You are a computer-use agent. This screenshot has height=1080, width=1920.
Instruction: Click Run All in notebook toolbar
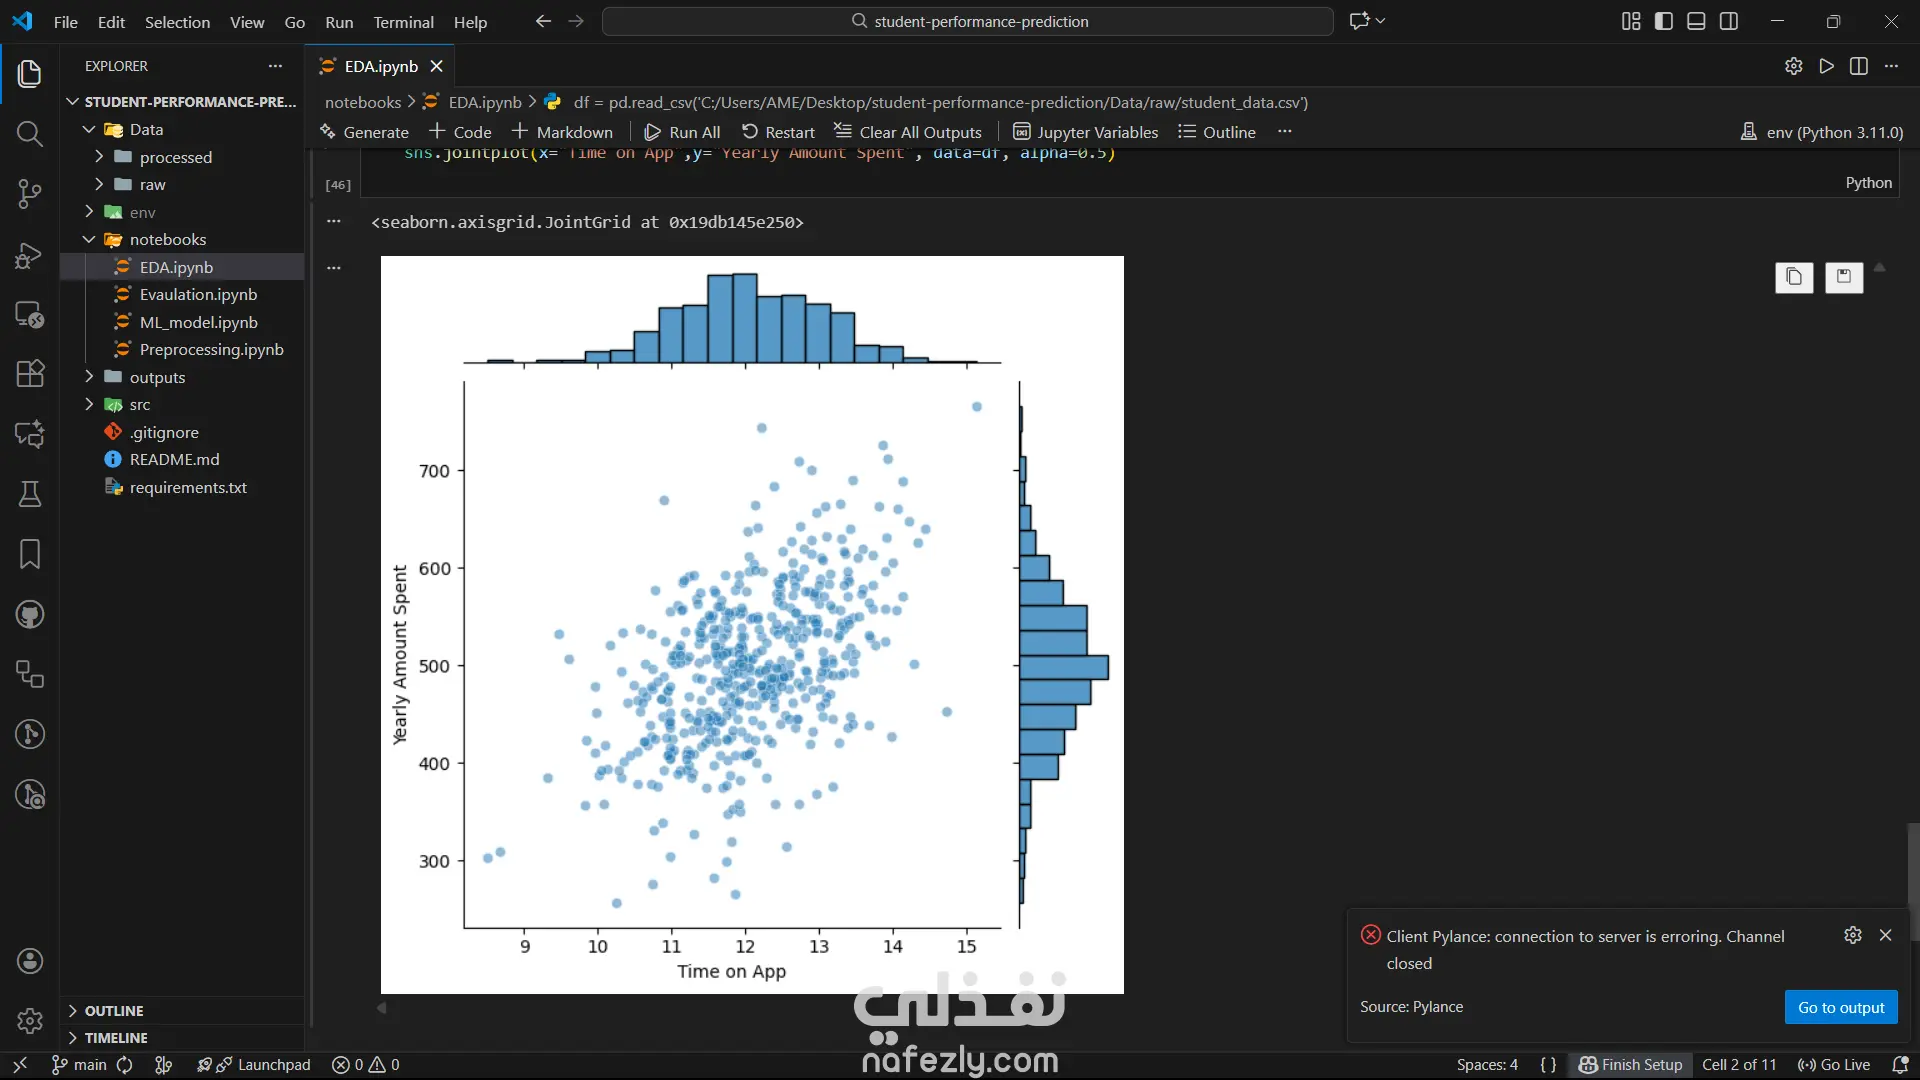pos(682,132)
